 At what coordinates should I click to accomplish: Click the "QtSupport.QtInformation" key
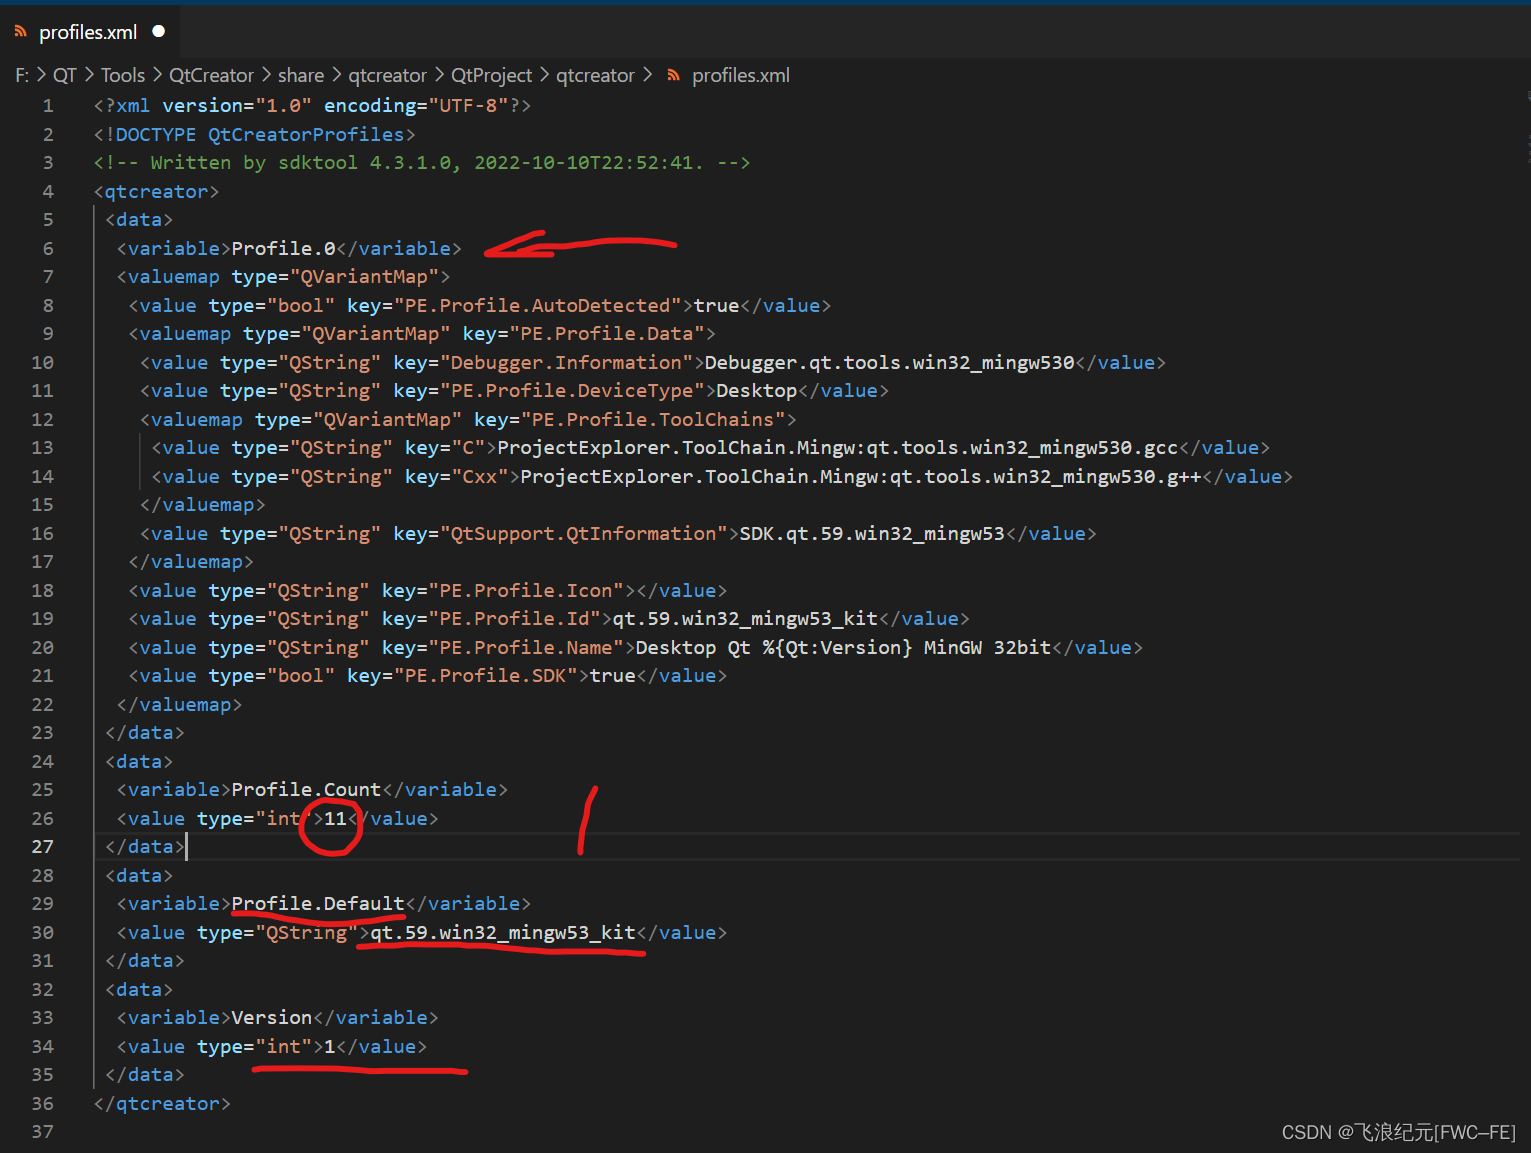coord(584,534)
